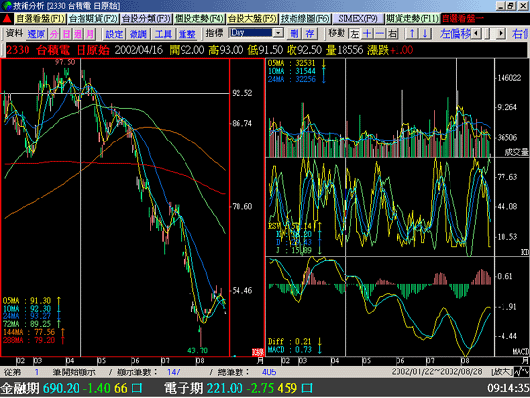Toggle the 分 minute-period button
This screenshot has height=398, width=530.
pyautogui.click(x=54, y=33)
